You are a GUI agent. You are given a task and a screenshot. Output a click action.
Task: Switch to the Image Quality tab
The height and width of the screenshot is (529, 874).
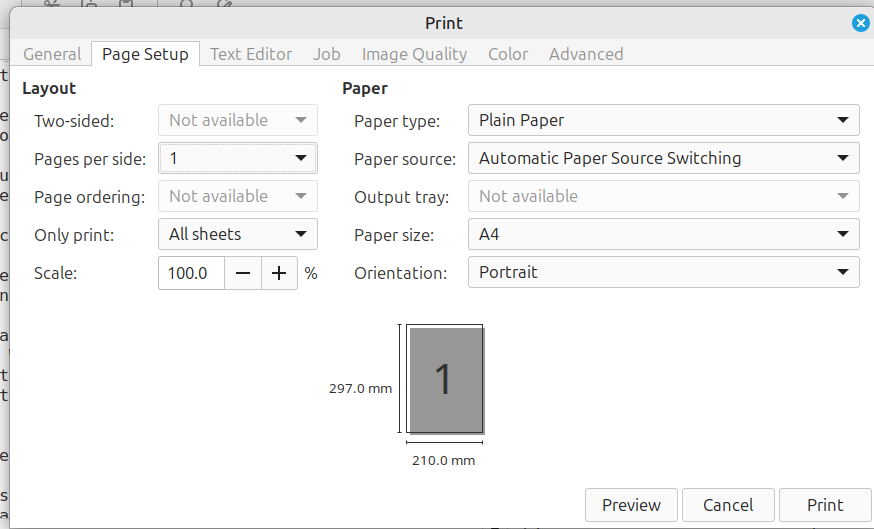pos(414,54)
